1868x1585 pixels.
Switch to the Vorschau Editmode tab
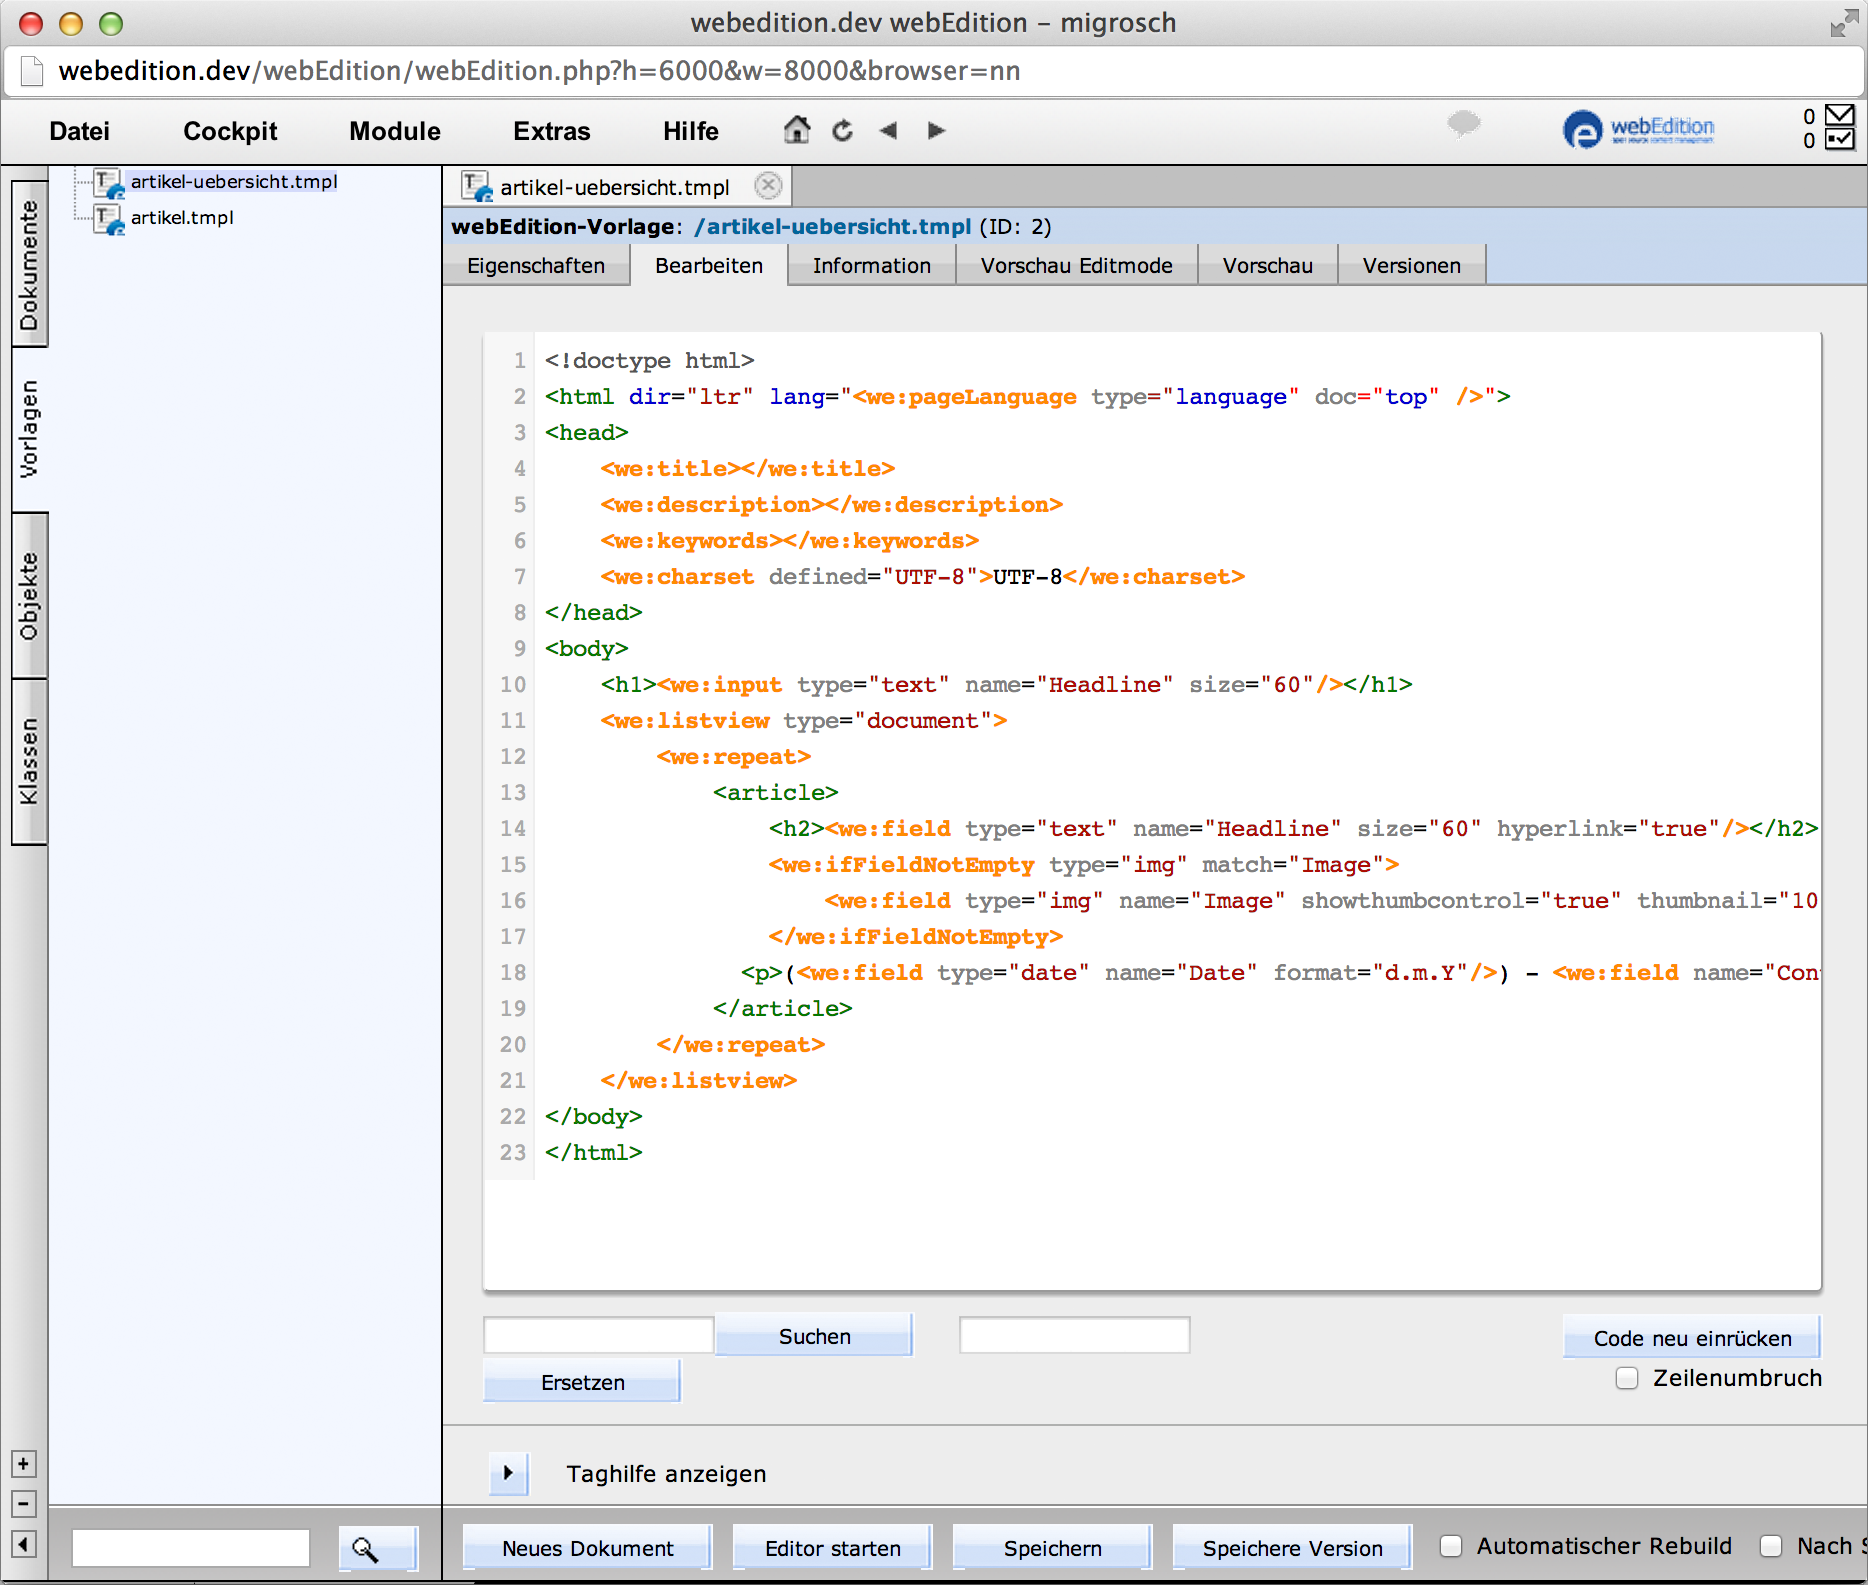pyautogui.click(x=1076, y=266)
